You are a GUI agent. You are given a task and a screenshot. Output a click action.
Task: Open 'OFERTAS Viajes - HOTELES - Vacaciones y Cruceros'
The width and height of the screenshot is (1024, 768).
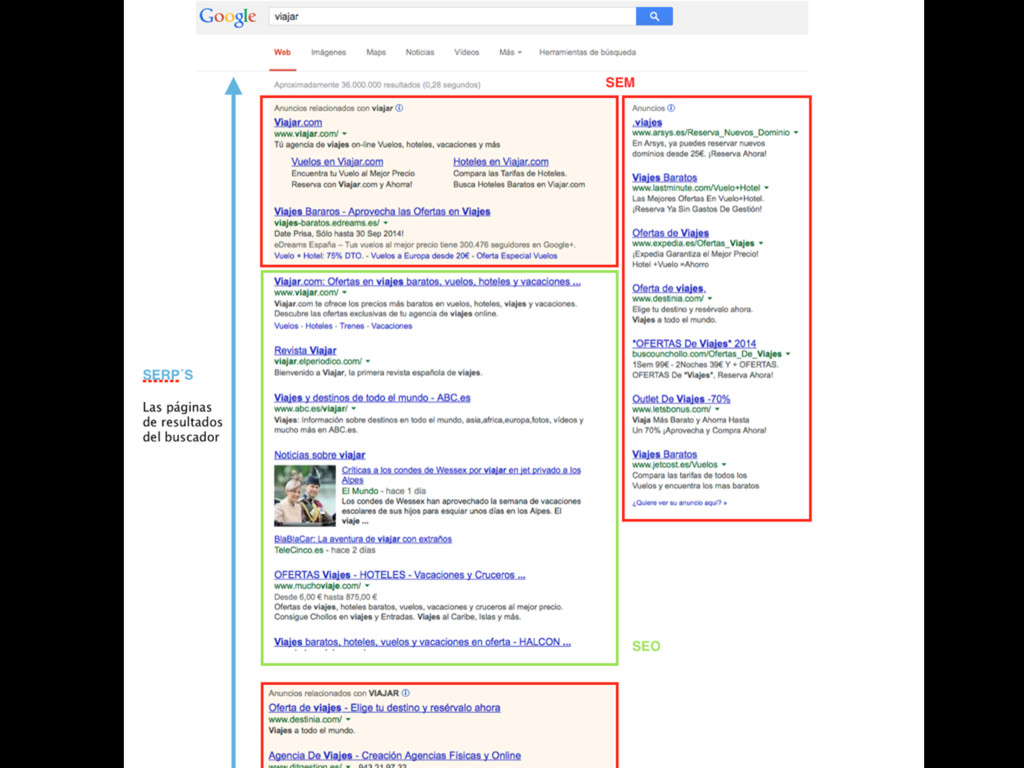(399, 575)
